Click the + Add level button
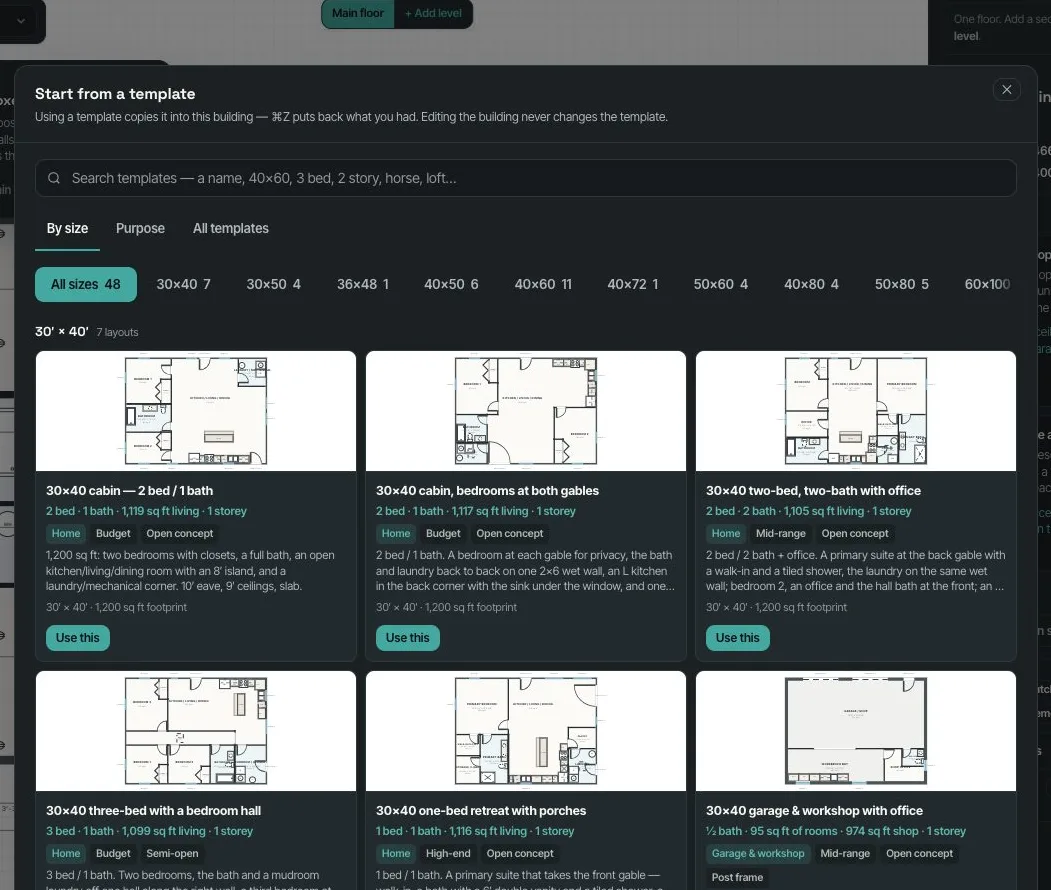Viewport: 1051px width, 890px height. [x=433, y=13]
